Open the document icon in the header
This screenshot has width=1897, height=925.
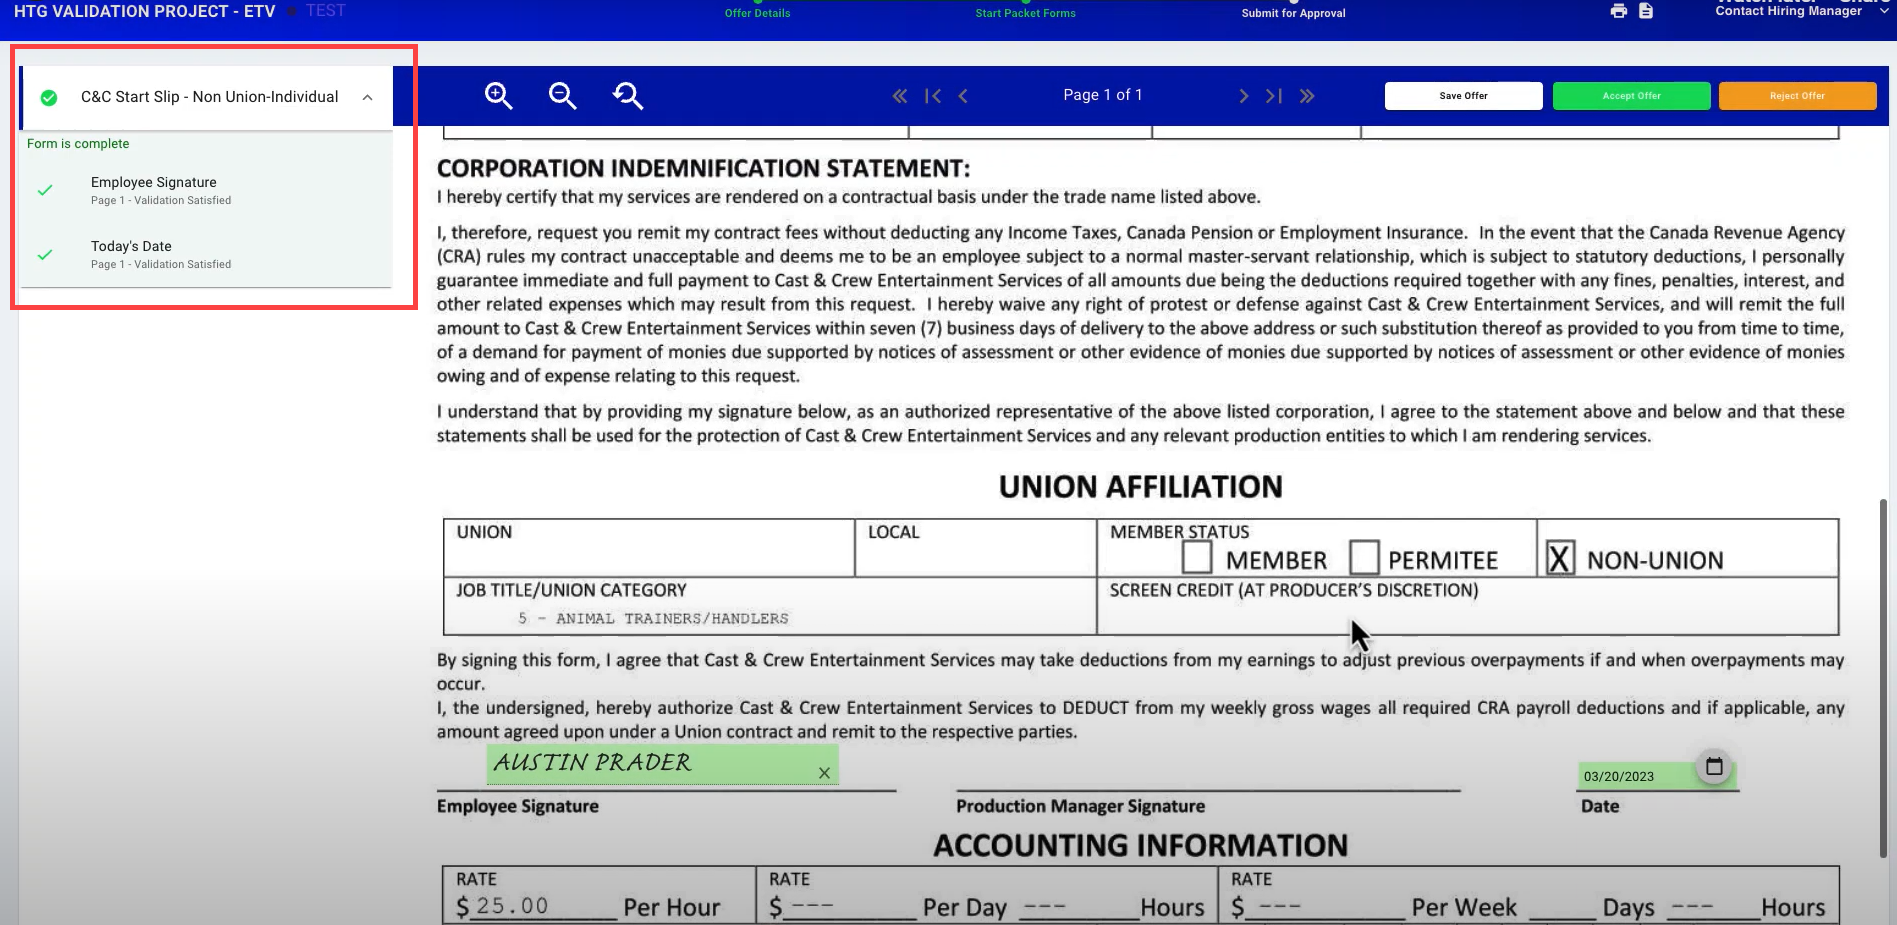(1646, 11)
